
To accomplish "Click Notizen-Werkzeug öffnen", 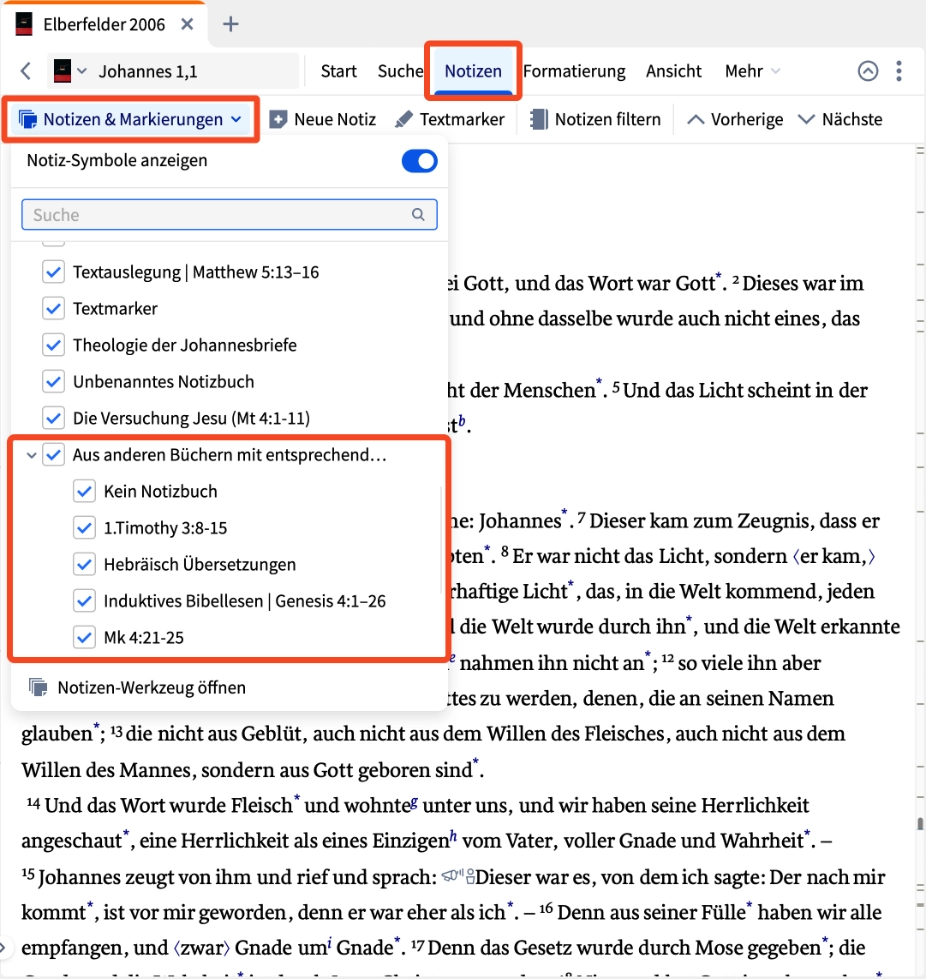I will tap(137, 687).
